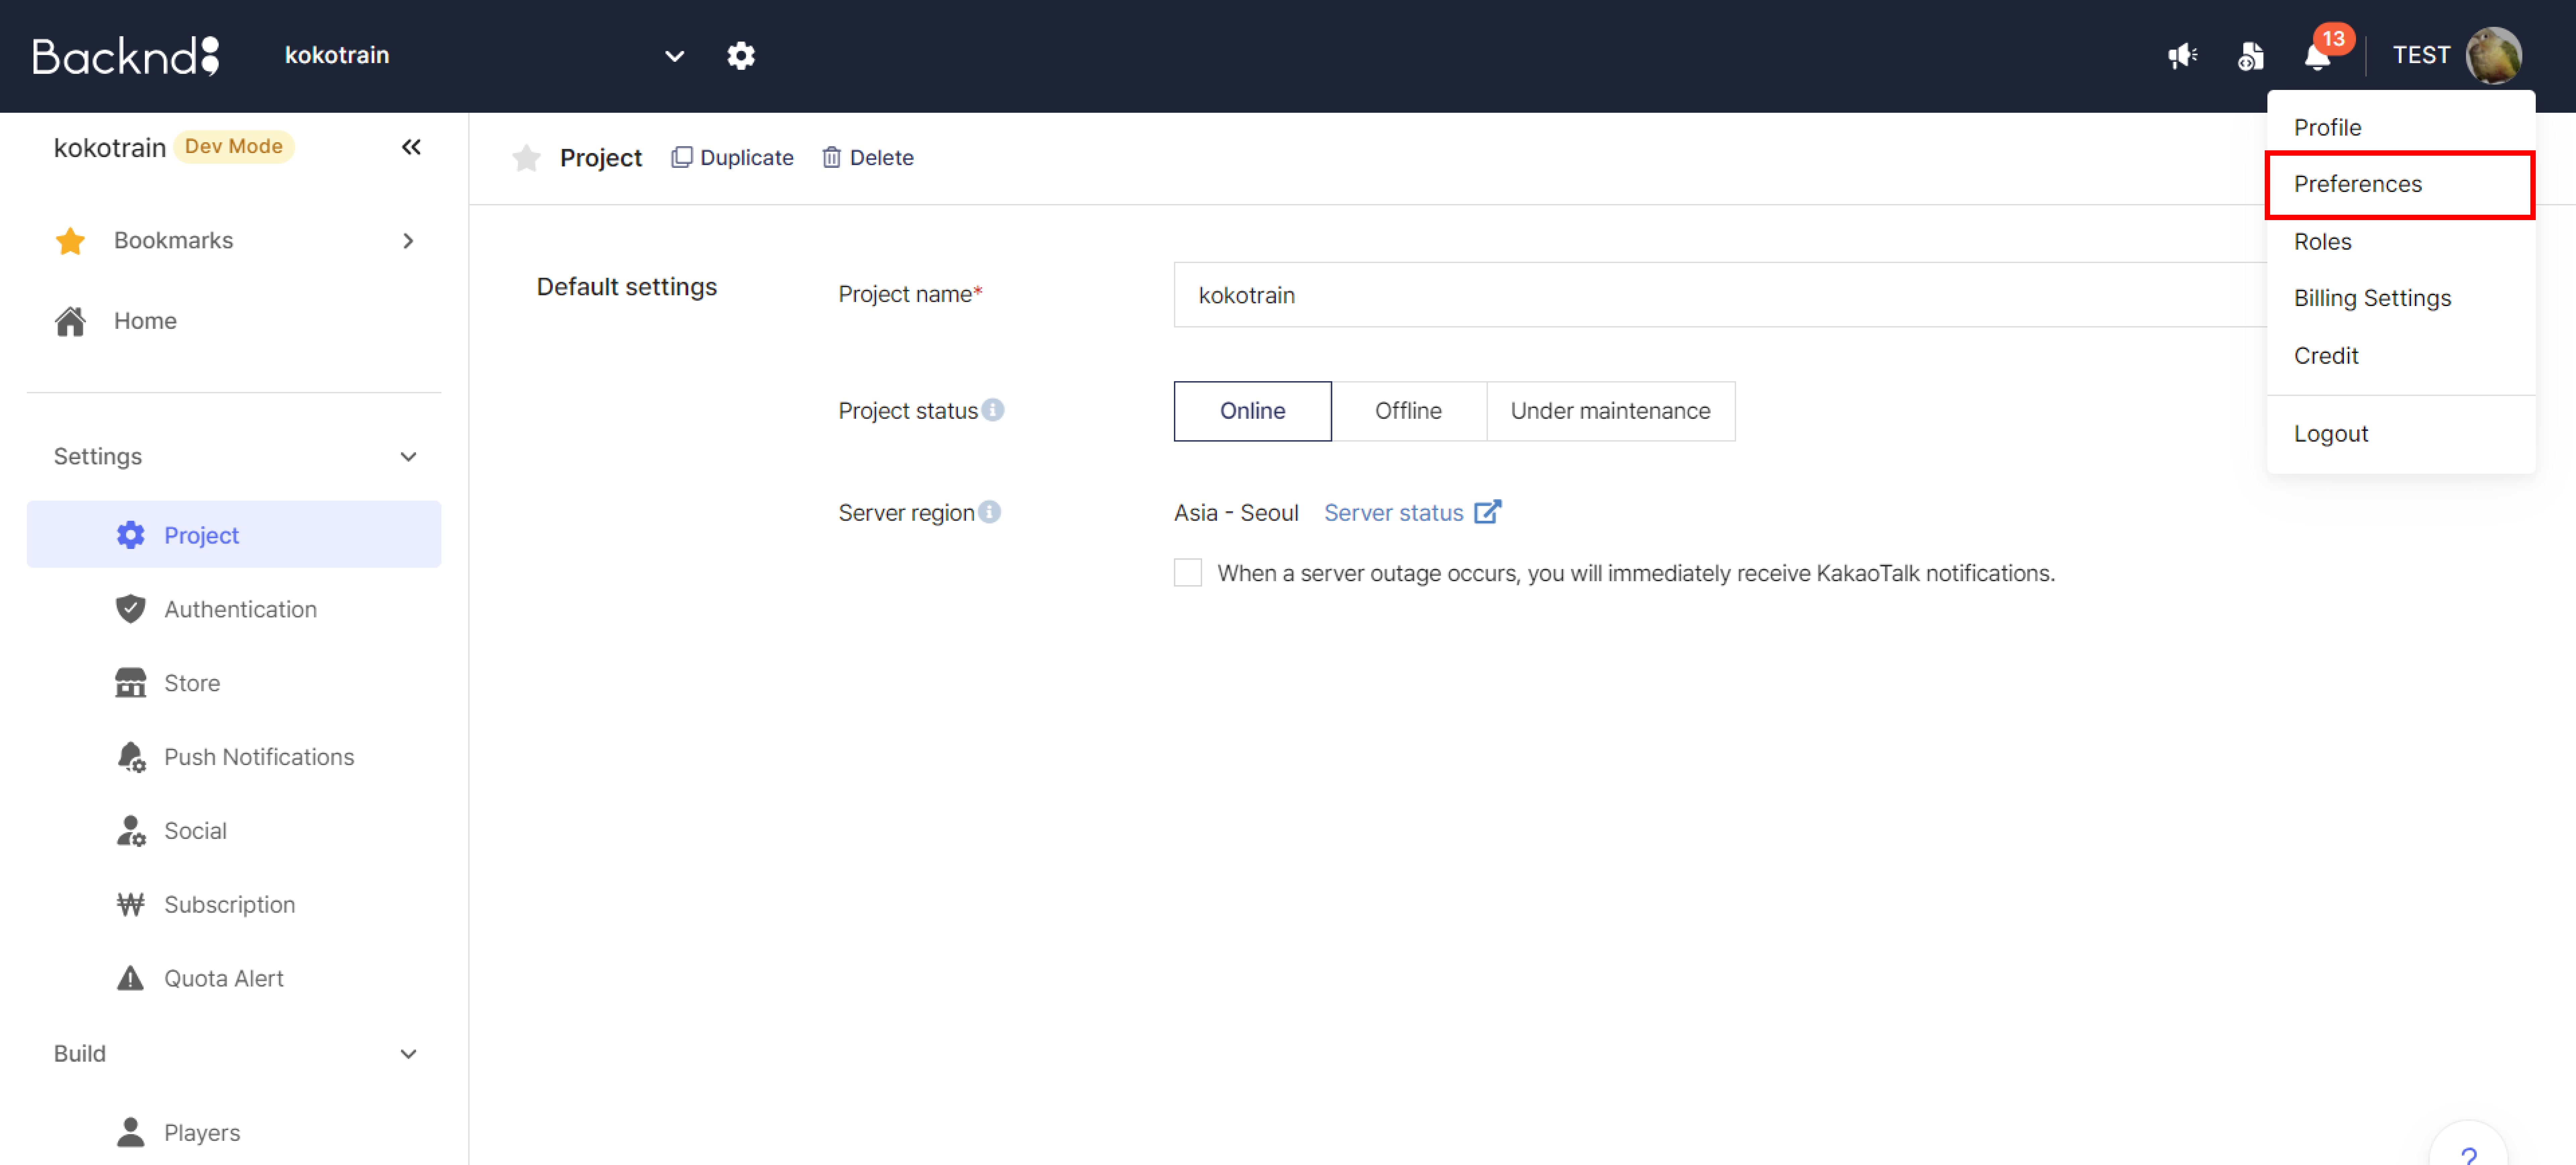2576x1165 pixels.
Task: Open Quota Alert settings in sidebar
Action: pyautogui.click(x=234, y=978)
